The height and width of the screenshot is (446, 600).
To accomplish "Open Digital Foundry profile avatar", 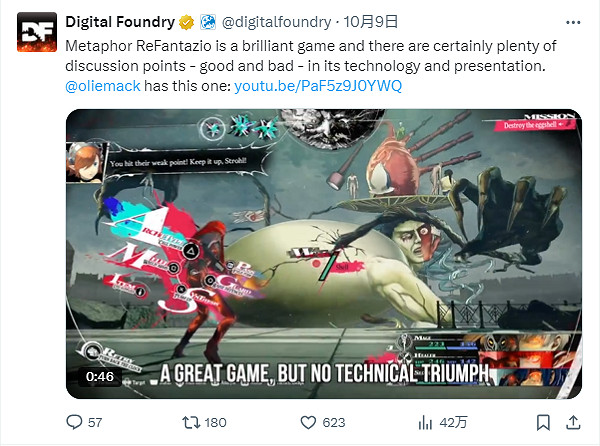I will coord(37,32).
